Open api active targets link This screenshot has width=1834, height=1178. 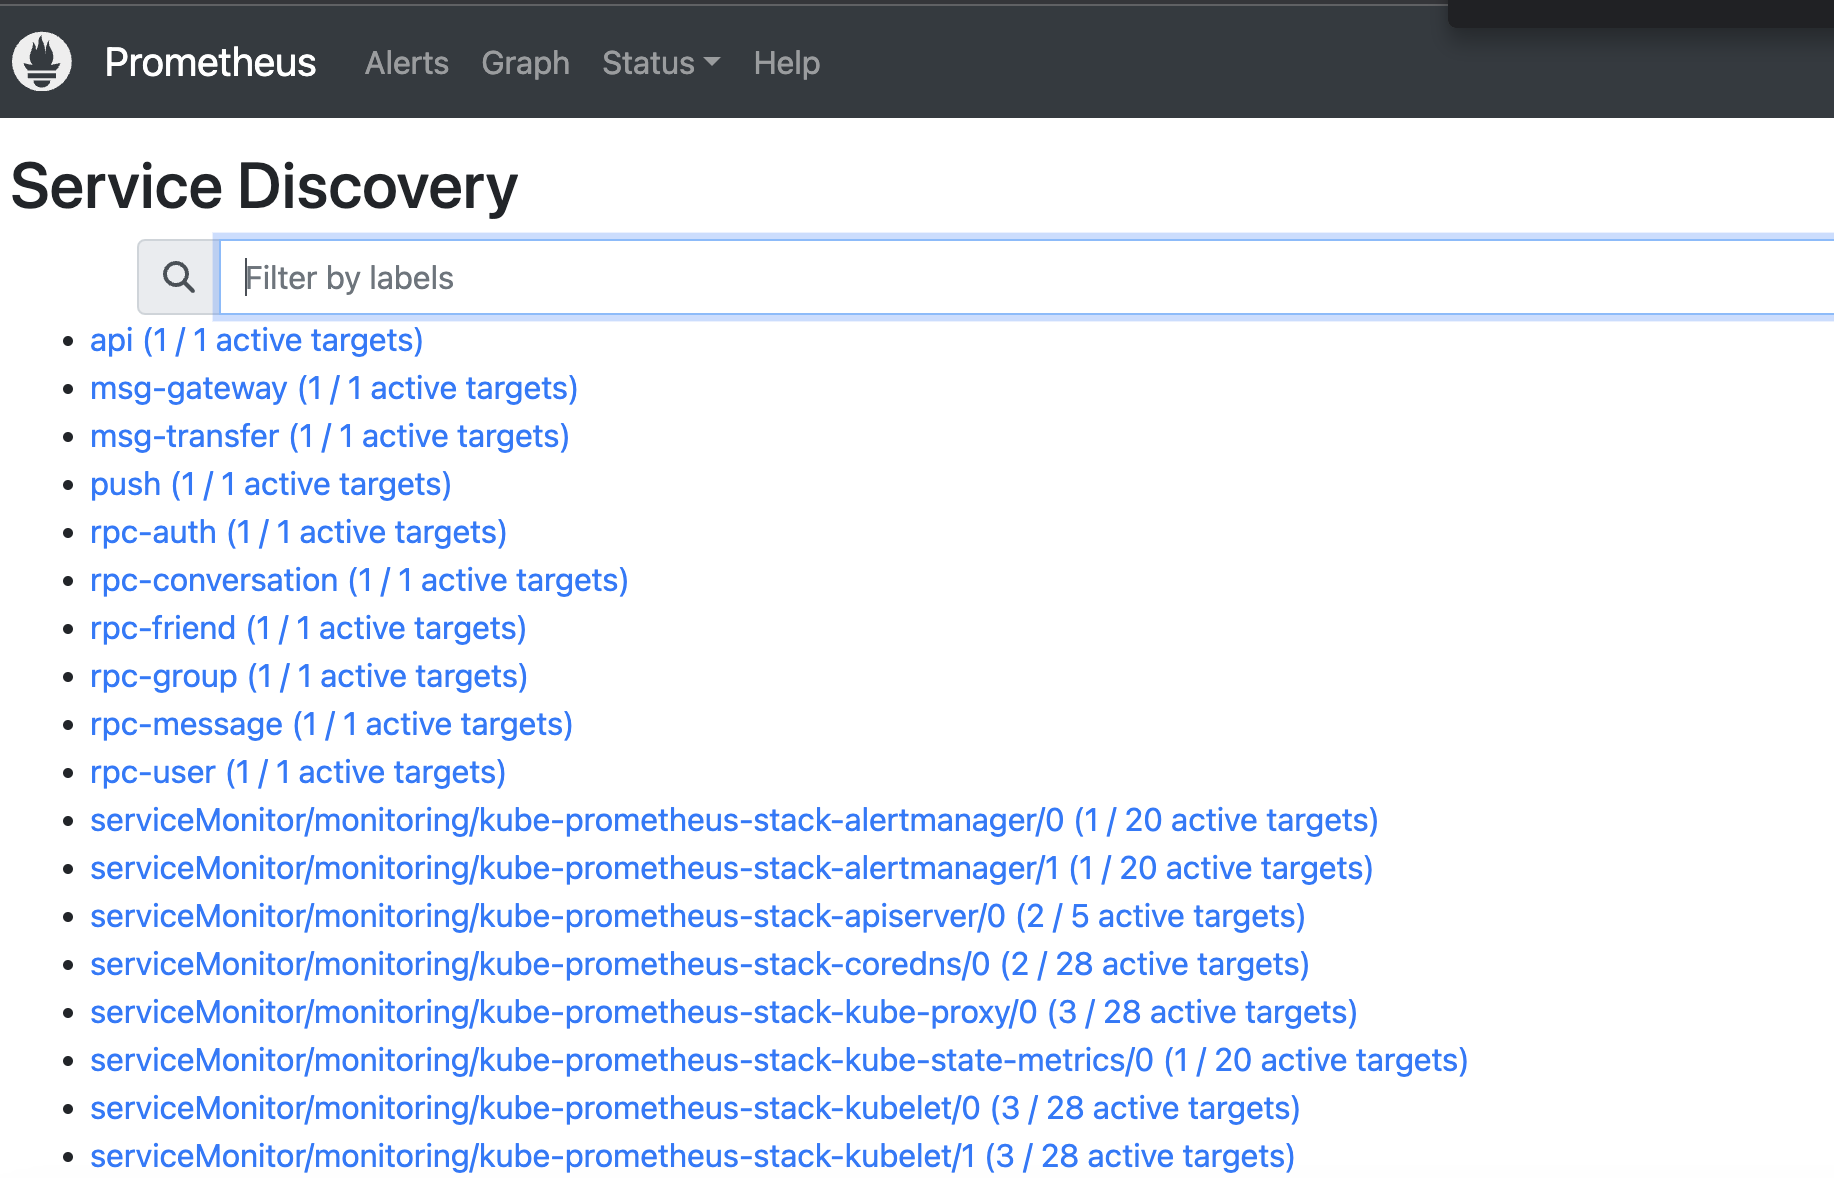tap(256, 340)
